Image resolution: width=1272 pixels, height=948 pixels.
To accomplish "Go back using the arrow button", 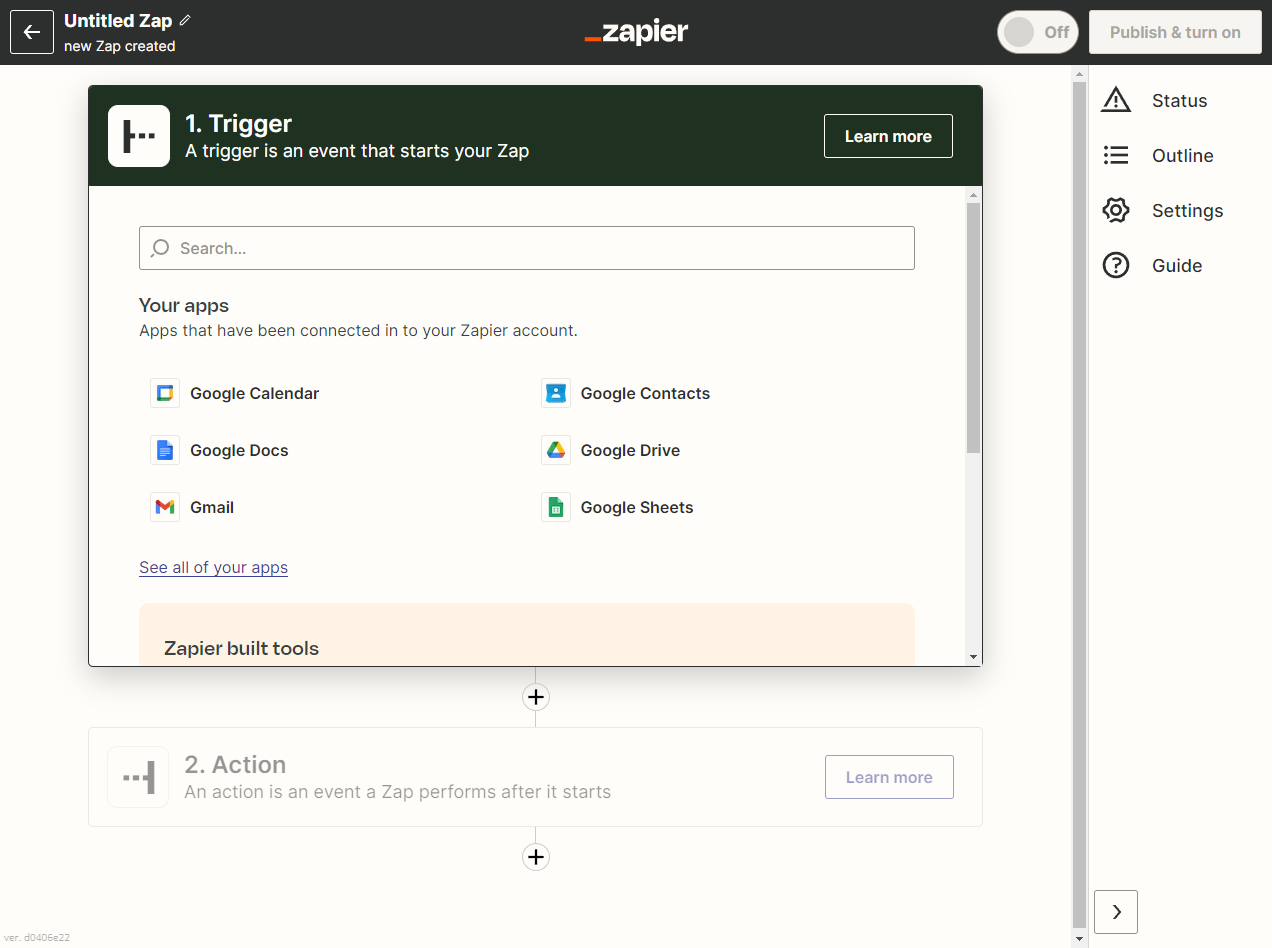I will (x=32, y=32).
